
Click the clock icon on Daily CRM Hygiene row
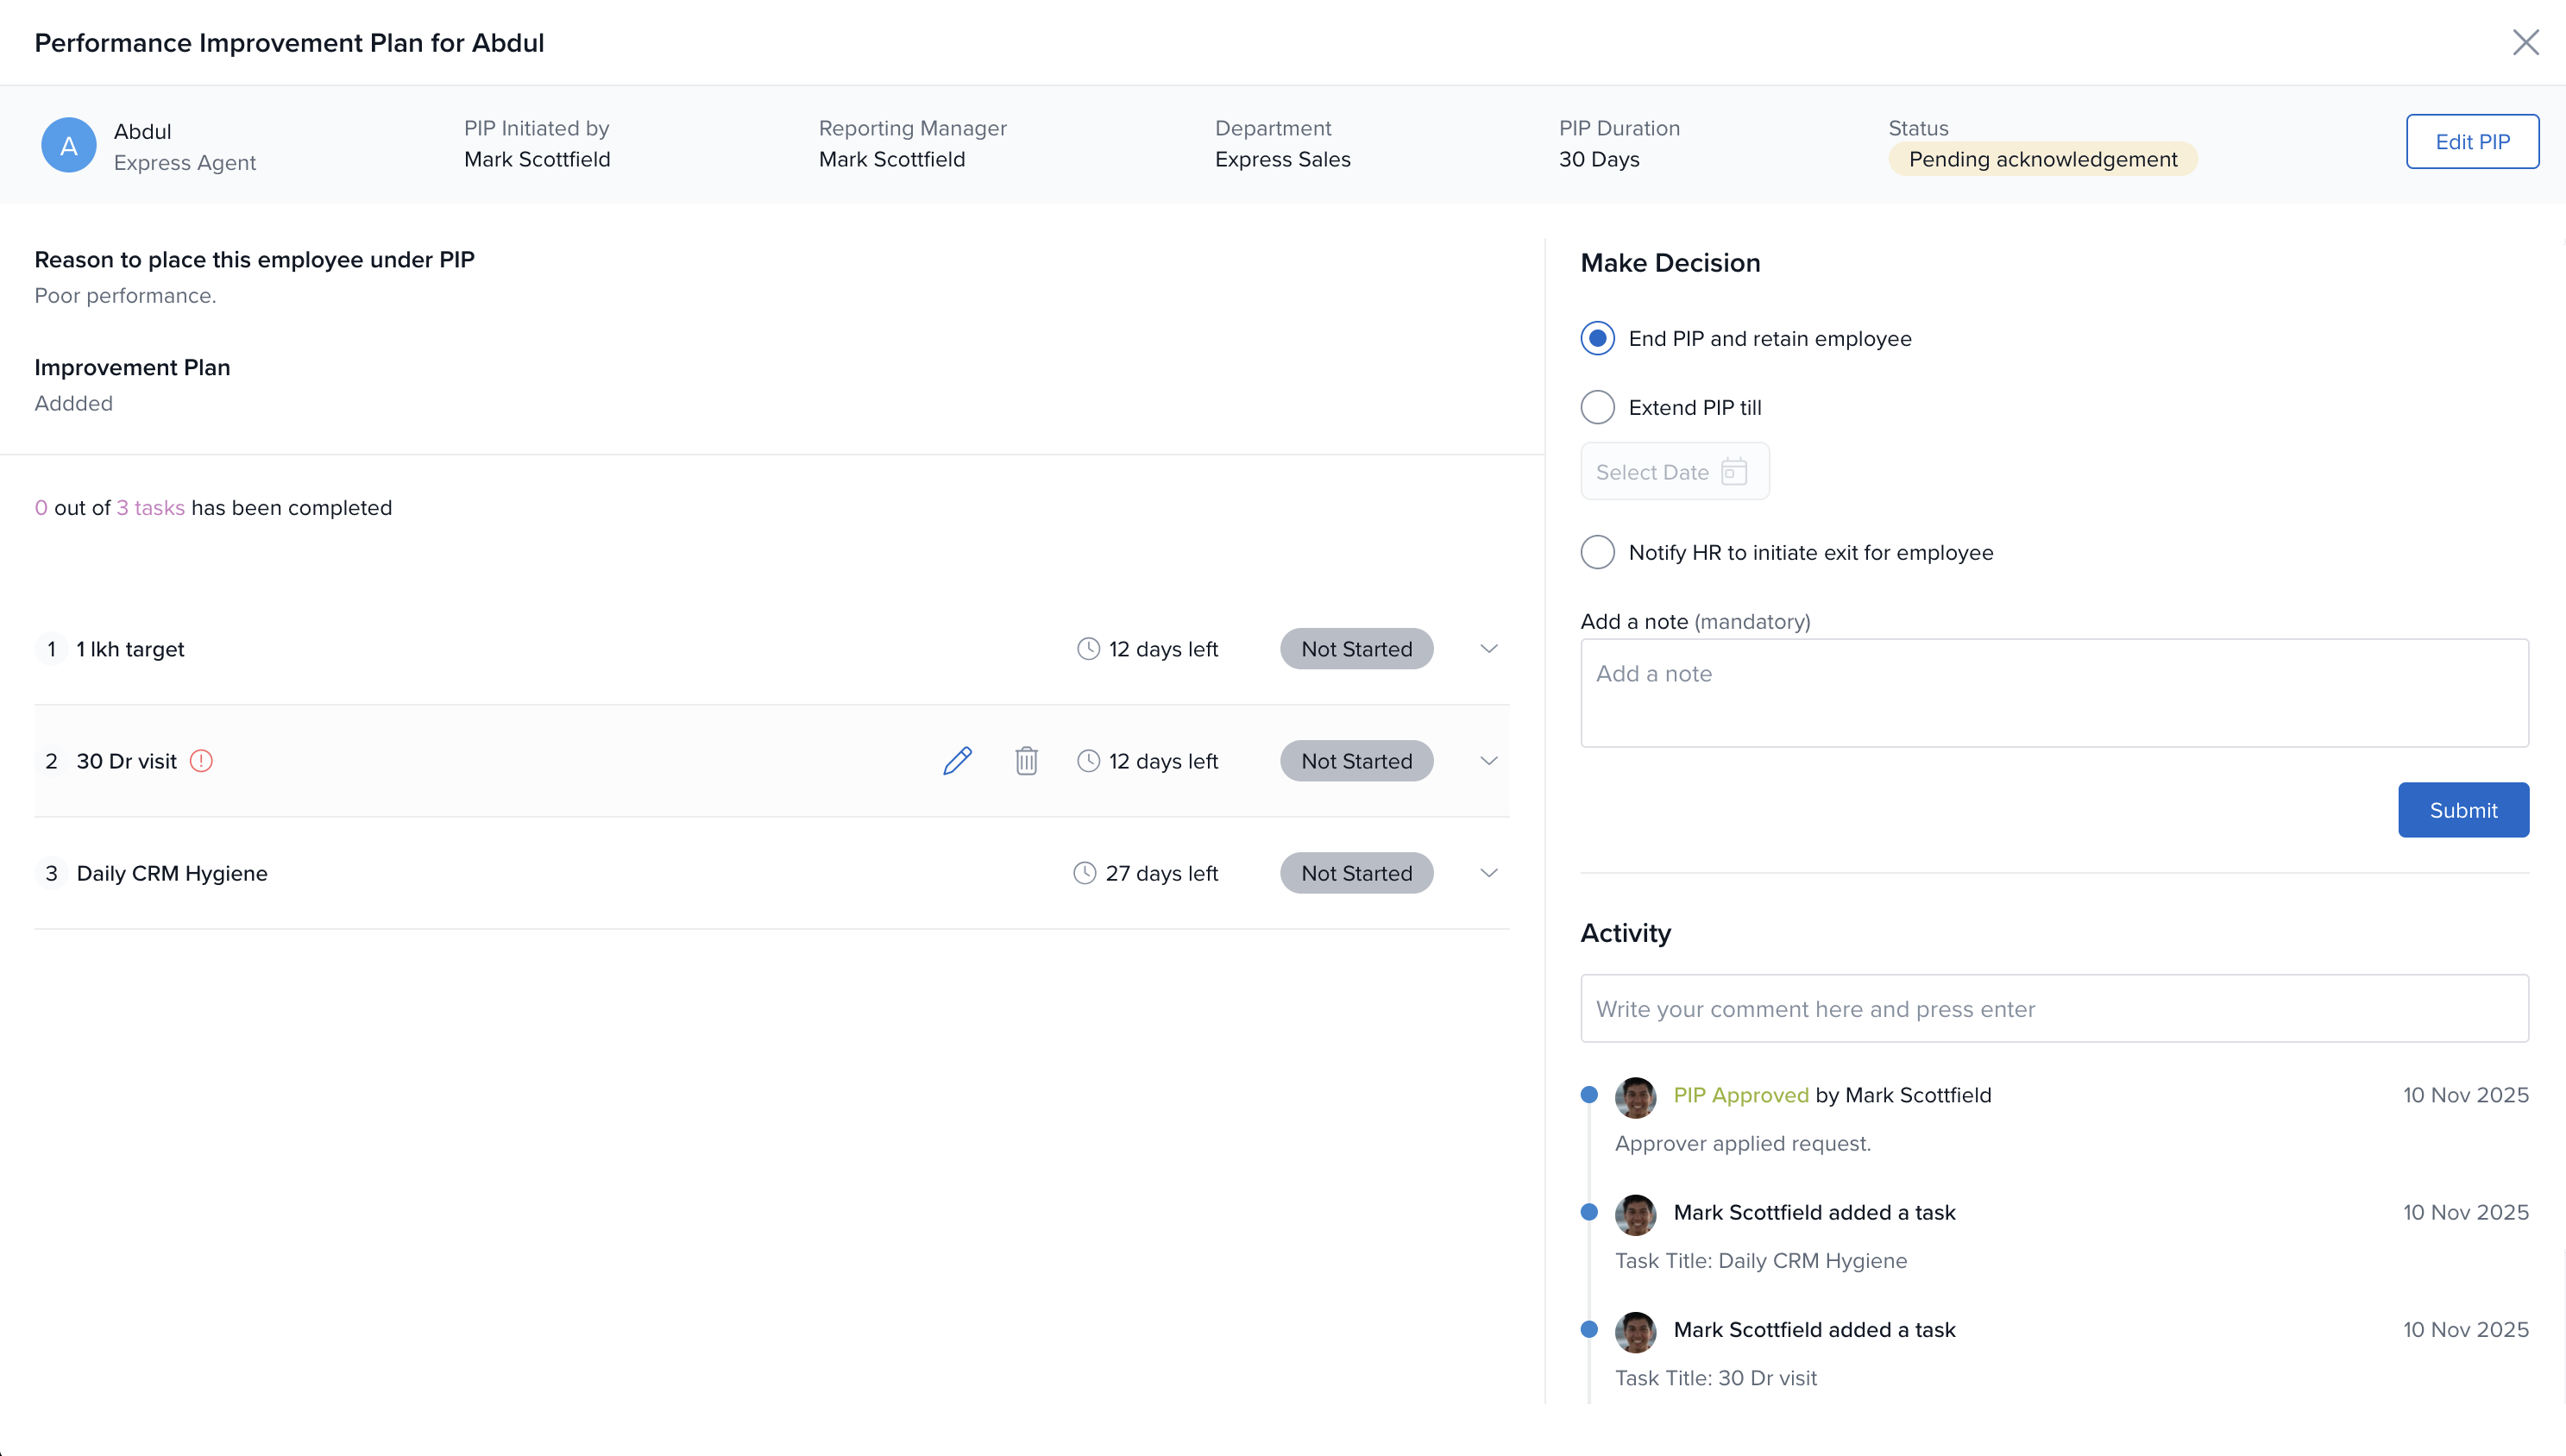pyautogui.click(x=1084, y=873)
